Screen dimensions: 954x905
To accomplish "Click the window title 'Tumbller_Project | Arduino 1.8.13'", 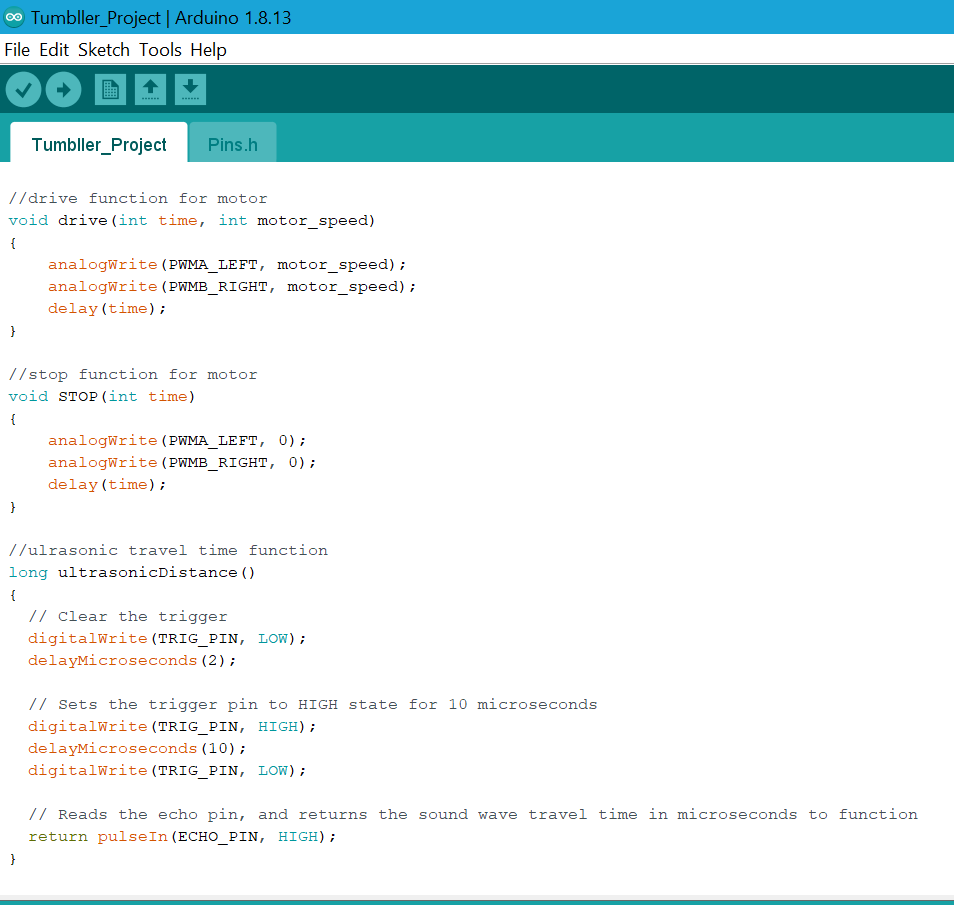I will (161, 18).
